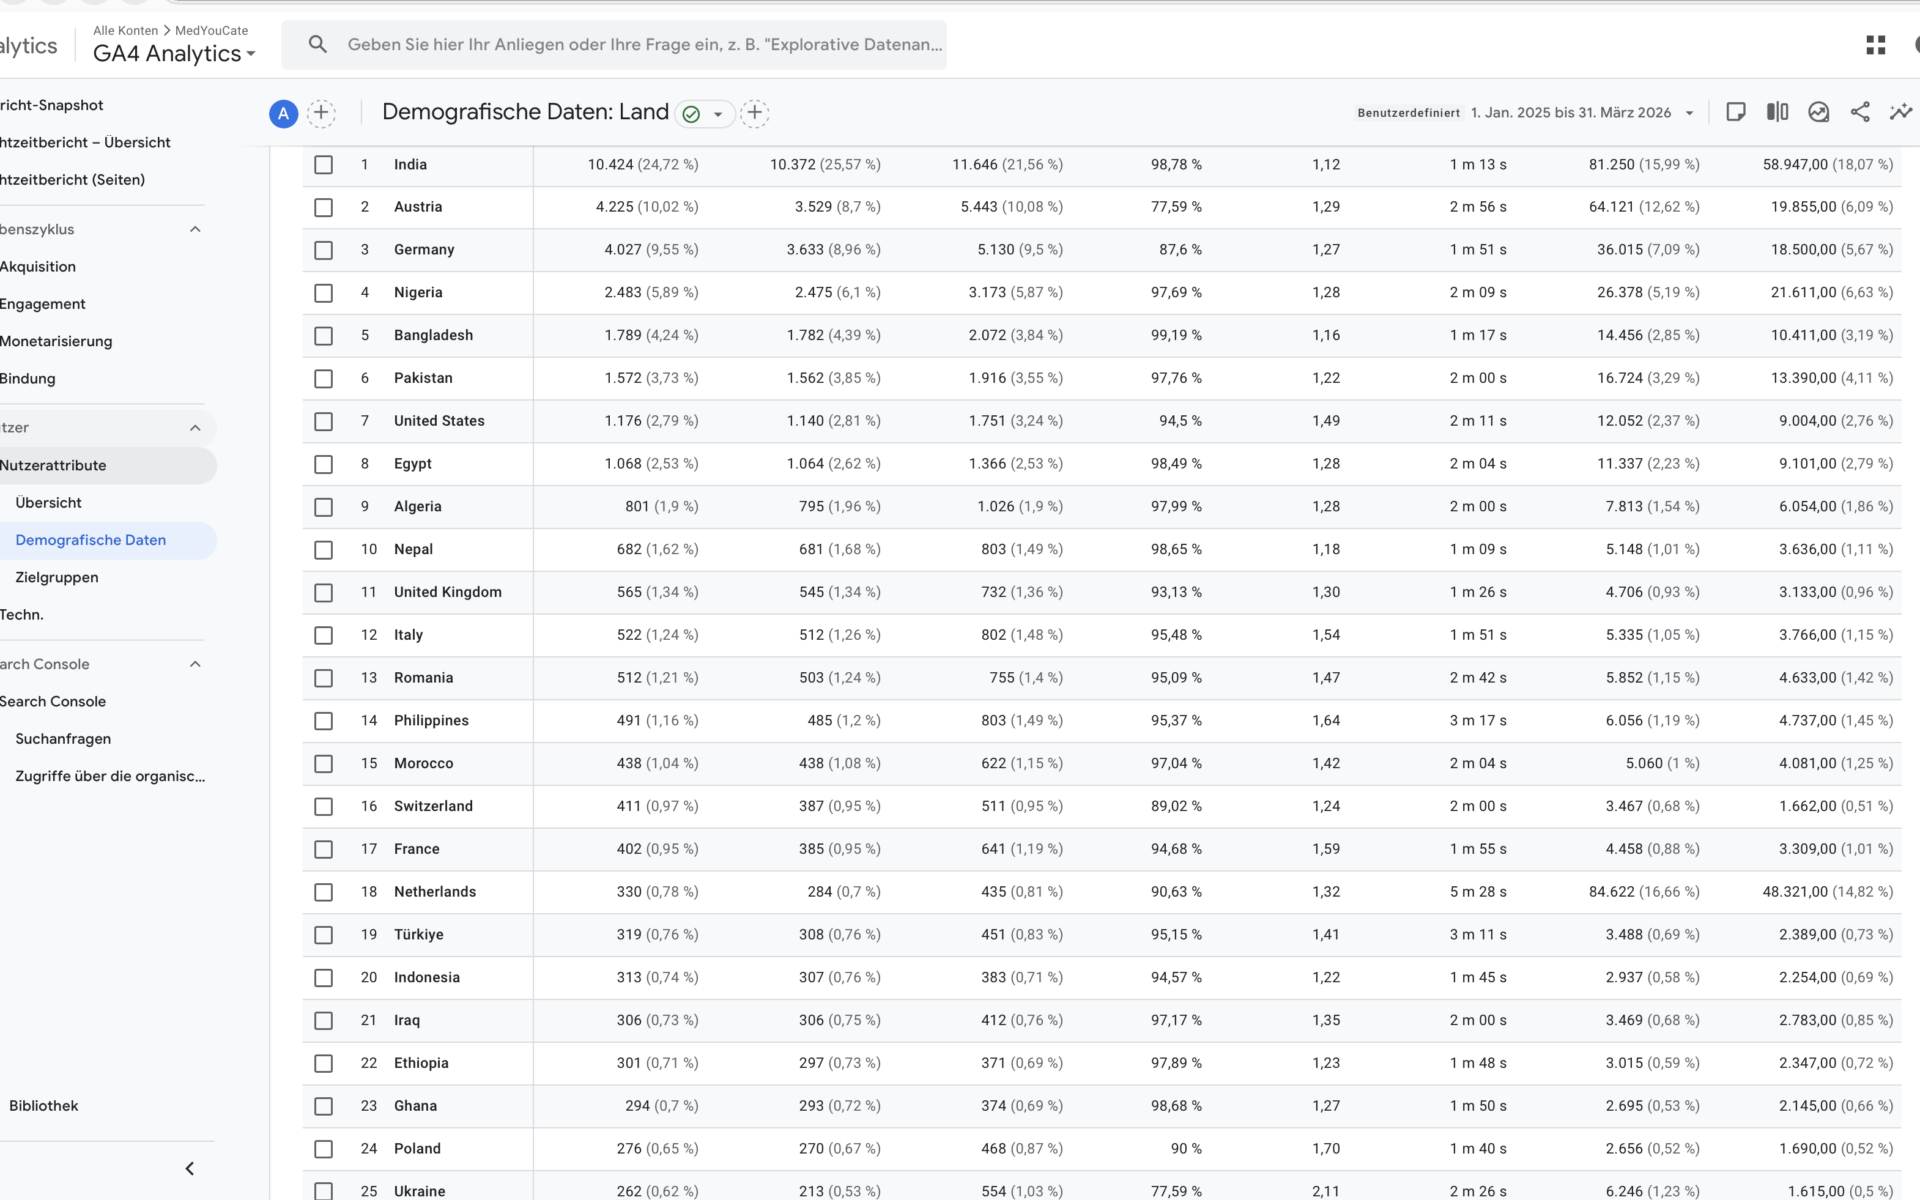Collapse the Search Console section chevron
This screenshot has height=1200, width=1920.
(x=195, y=664)
